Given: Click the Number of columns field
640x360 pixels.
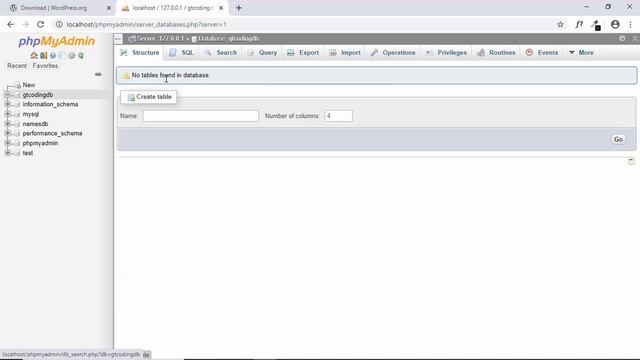Looking at the screenshot, I should point(338,116).
